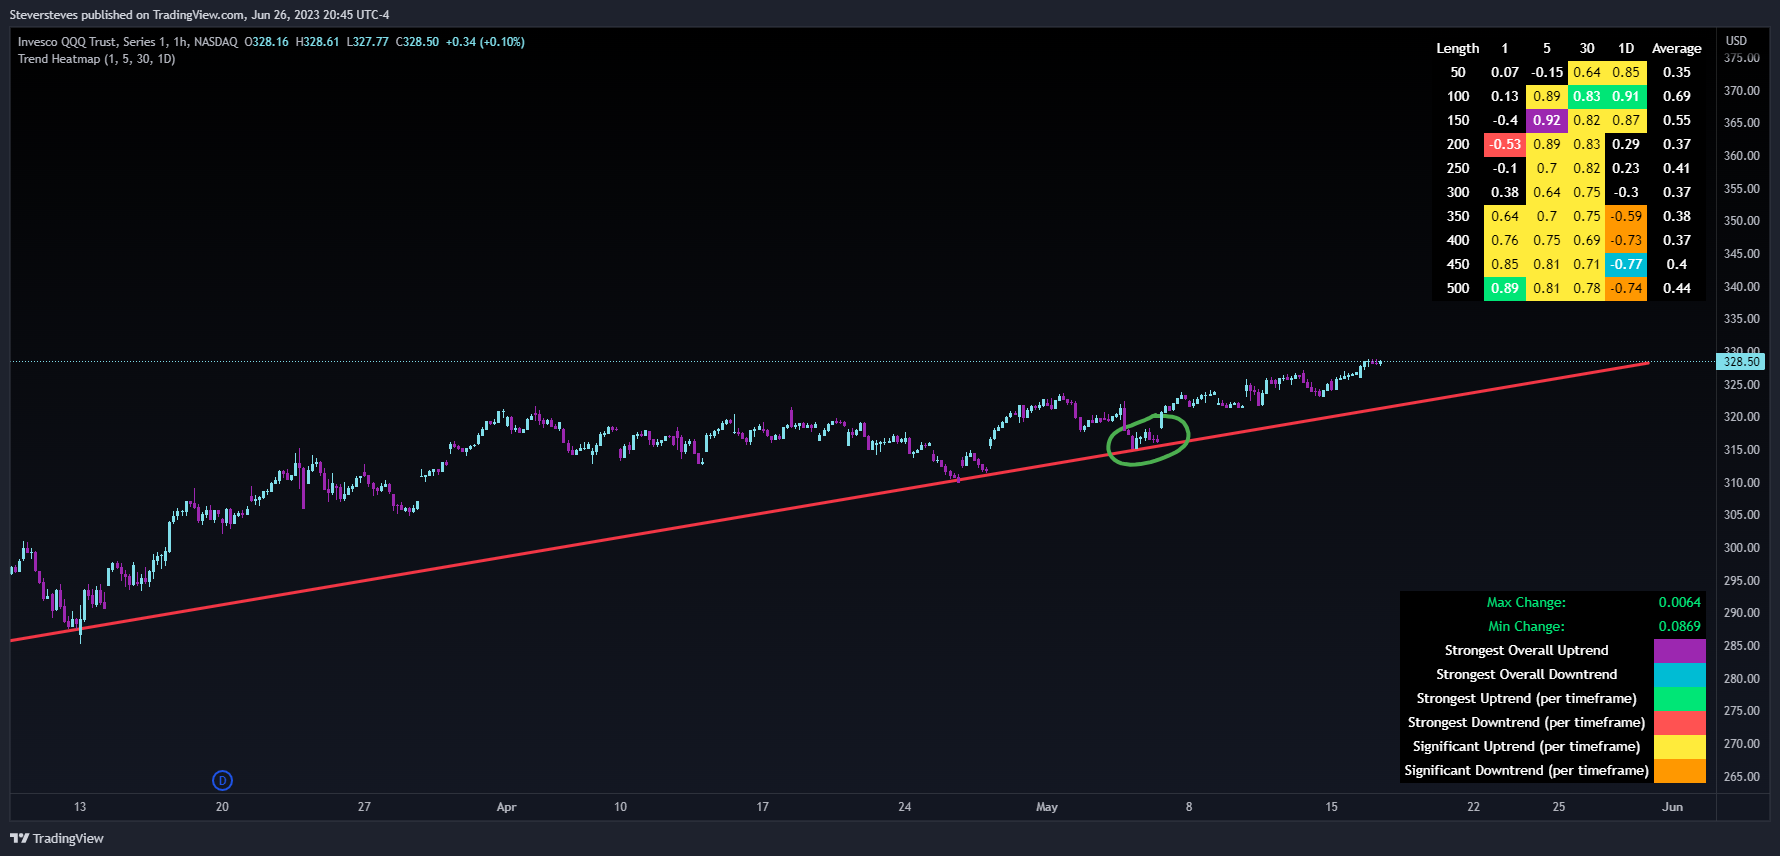Click the +0.34 (+0.10%) change value
This screenshot has width=1780, height=856.
click(x=485, y=42)
